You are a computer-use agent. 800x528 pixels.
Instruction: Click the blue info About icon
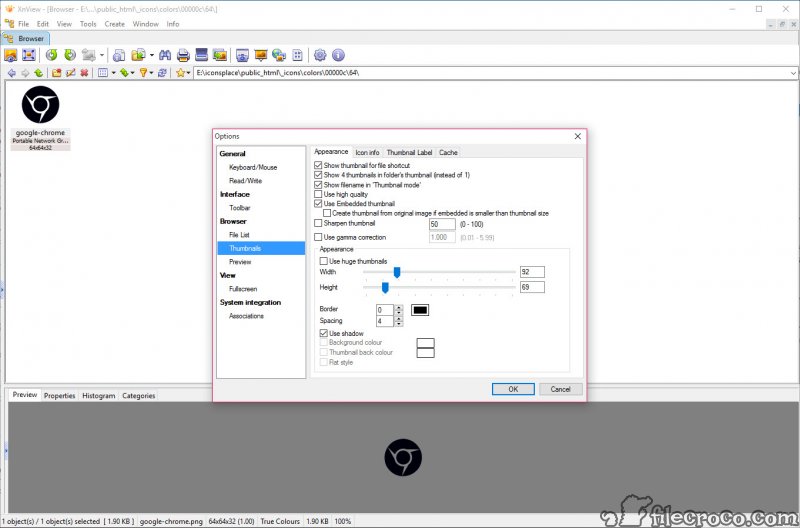(338, 55)
